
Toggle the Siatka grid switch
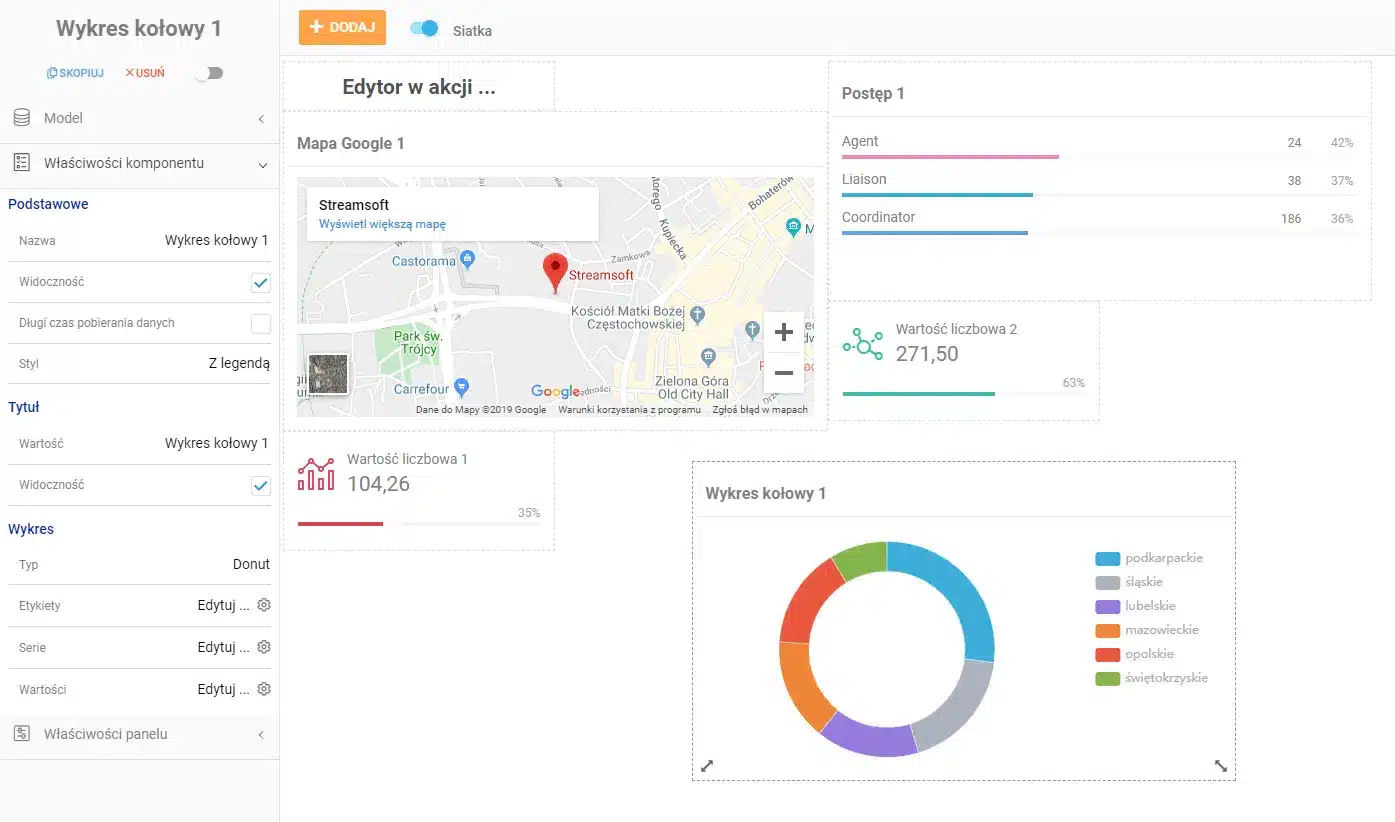tap(425, 29)
